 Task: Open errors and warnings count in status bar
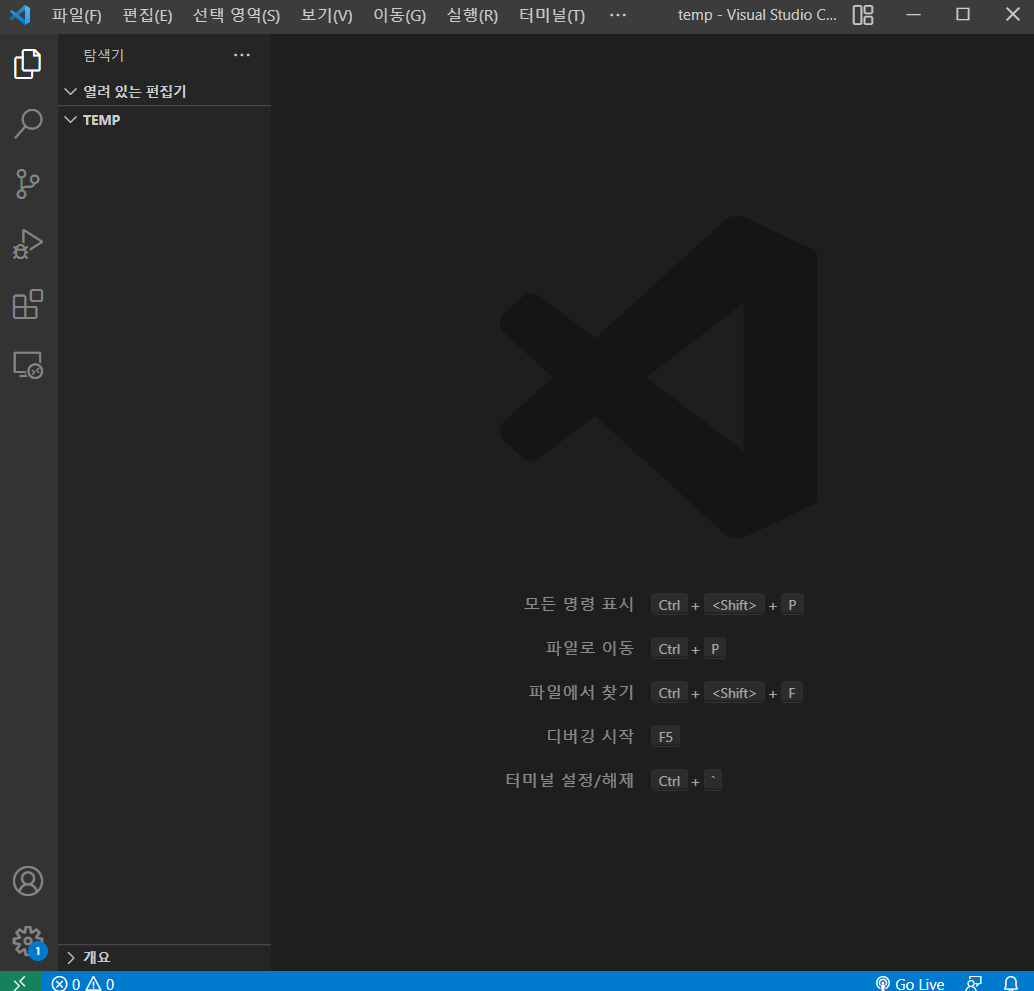pyautogui.click(x=83, y=983)
